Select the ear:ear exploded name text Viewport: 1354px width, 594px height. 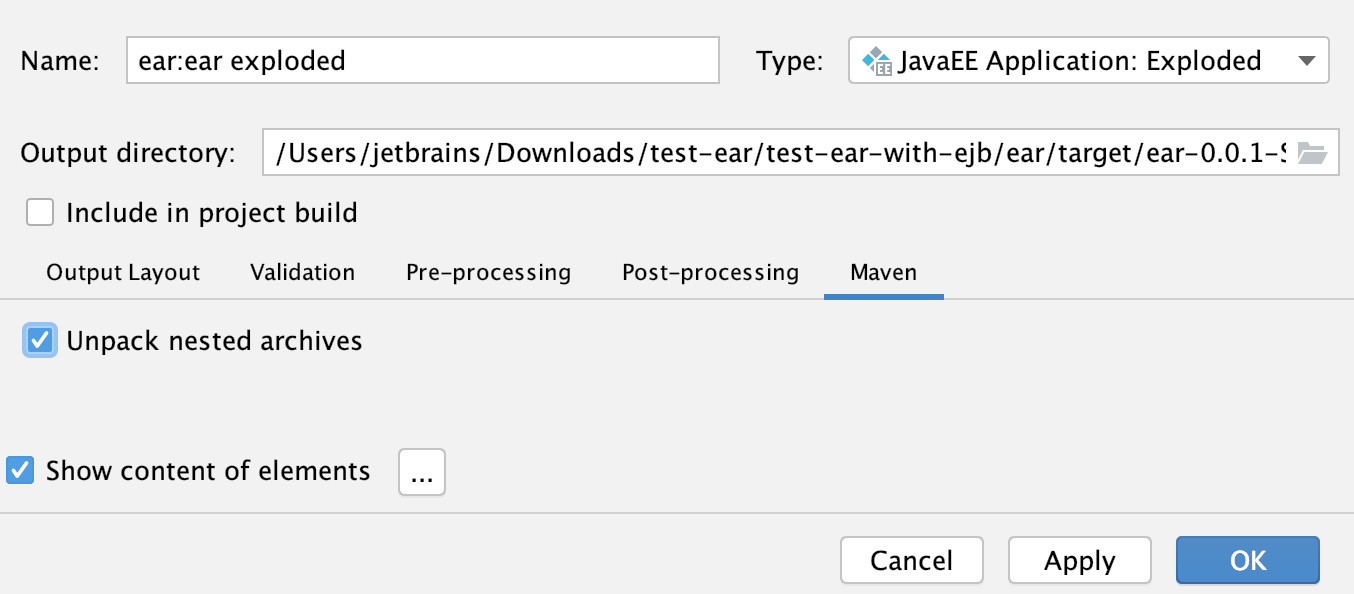pos(240,60)
